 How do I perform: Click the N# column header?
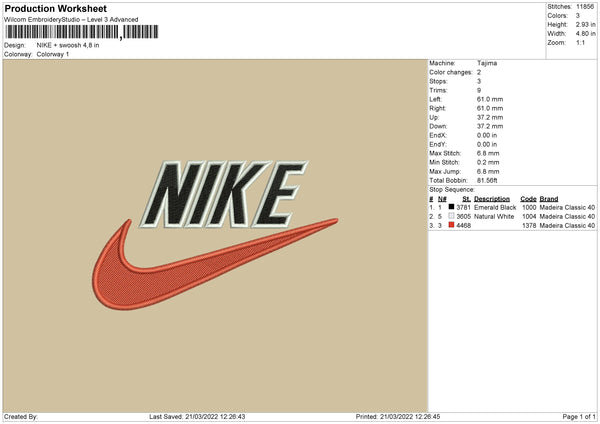tap(442, 199)
